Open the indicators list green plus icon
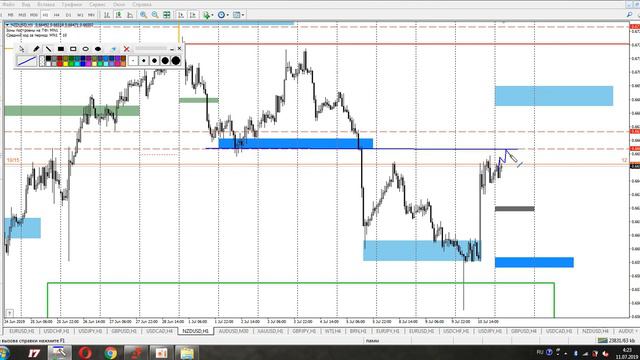Image resolution: width=640 pixels, height=360 pixels. (x=207, y=15)
